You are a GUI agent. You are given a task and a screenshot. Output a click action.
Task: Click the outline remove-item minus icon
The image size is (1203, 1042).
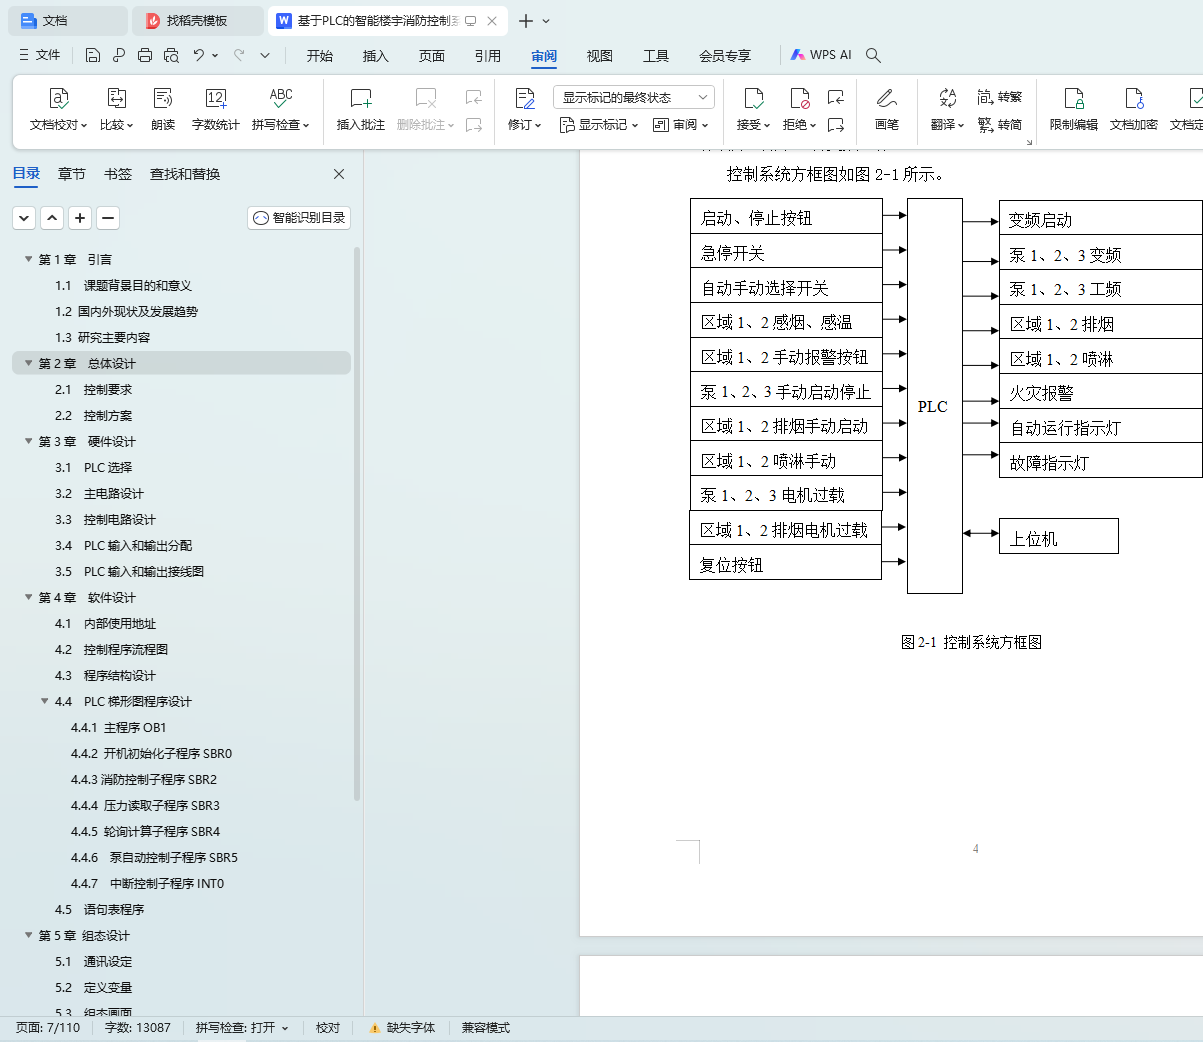pyautogui.click(x=108, y=217)
